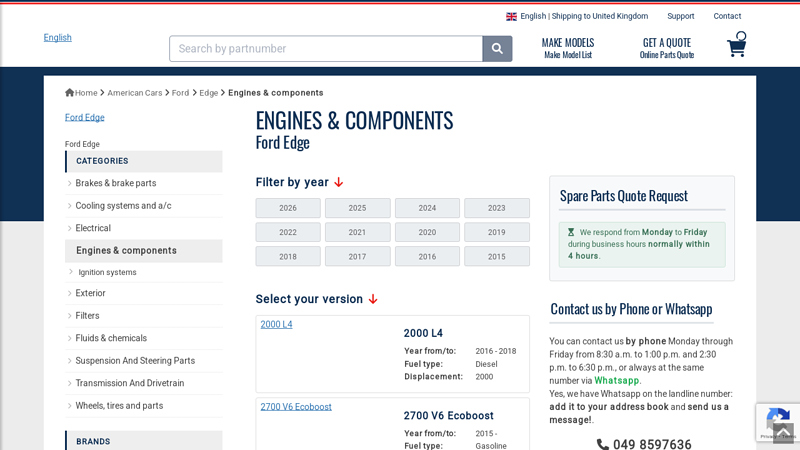The image size is (800, 450).
Task: Expand Electrical category
Action: [93, 228]
